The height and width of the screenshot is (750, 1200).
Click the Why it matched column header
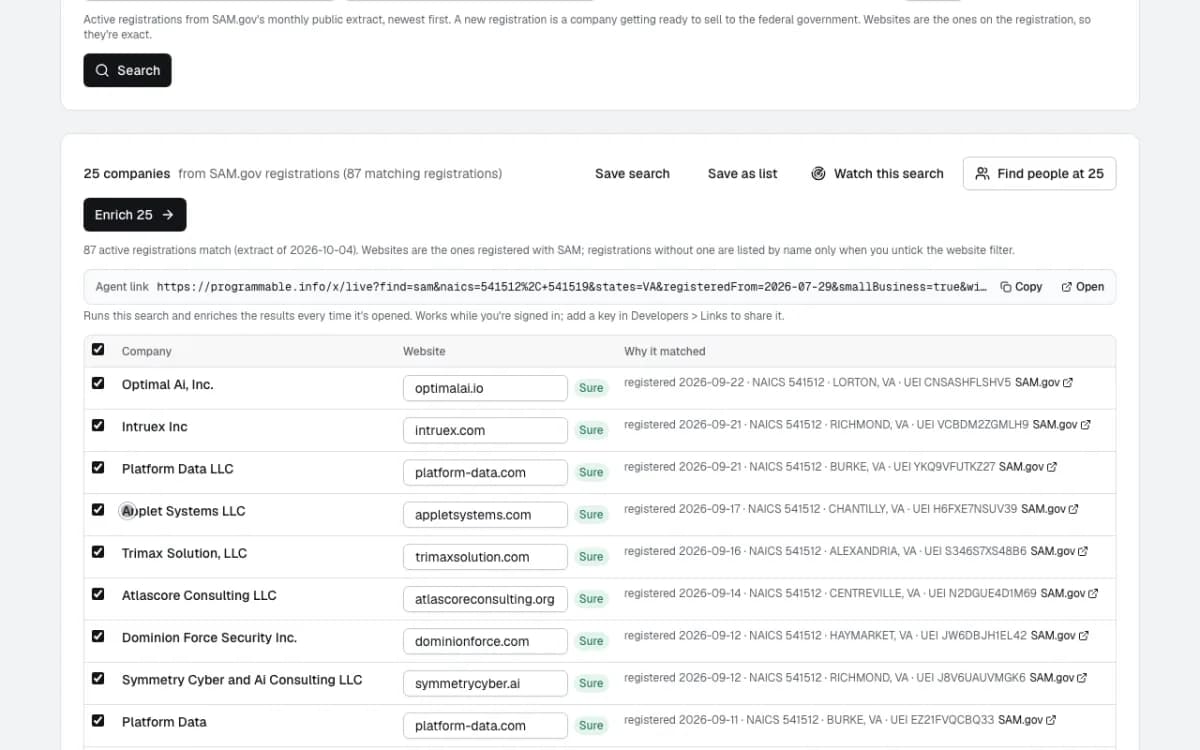click(665, 351)
